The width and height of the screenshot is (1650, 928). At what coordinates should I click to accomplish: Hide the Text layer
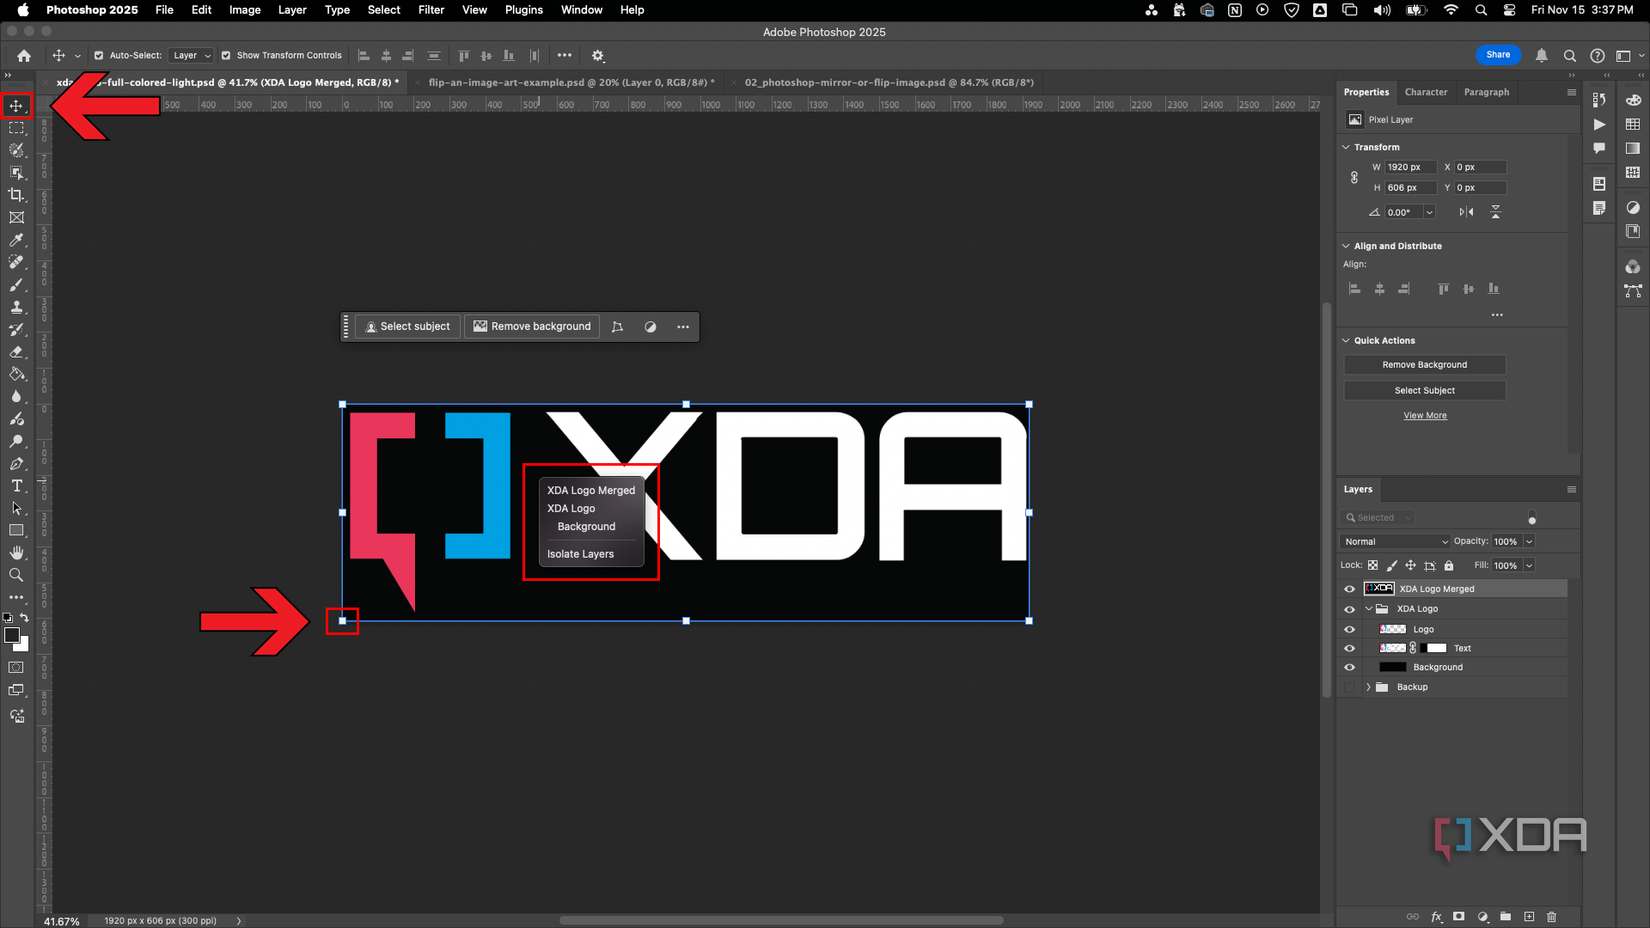[1349, 648]
